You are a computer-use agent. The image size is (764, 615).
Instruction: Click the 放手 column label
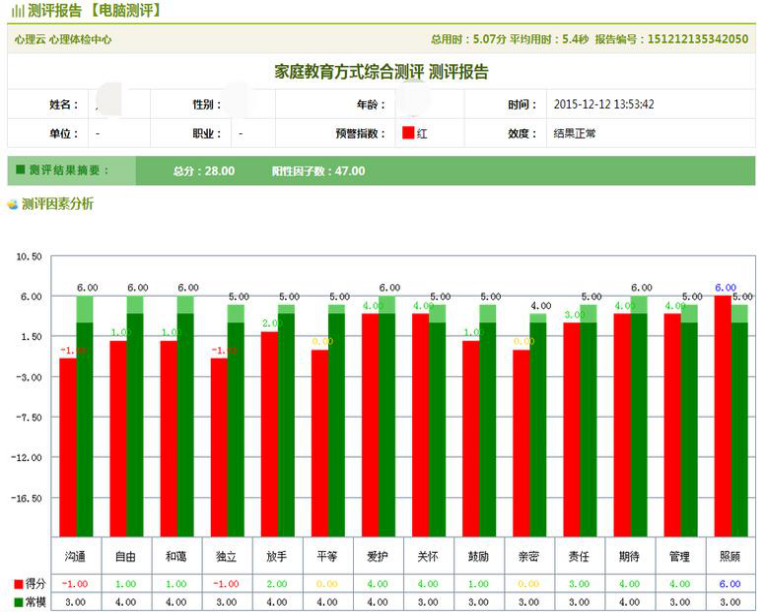(277, 556)
